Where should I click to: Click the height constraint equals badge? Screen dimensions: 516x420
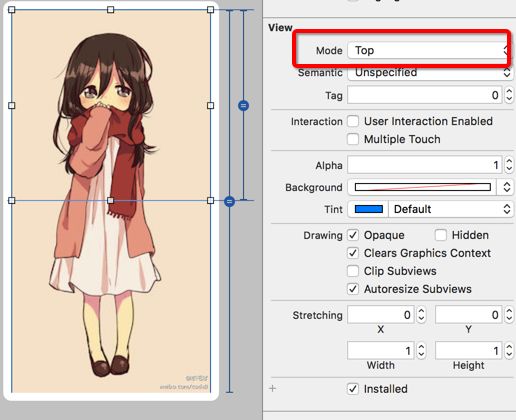pos(244,106)
